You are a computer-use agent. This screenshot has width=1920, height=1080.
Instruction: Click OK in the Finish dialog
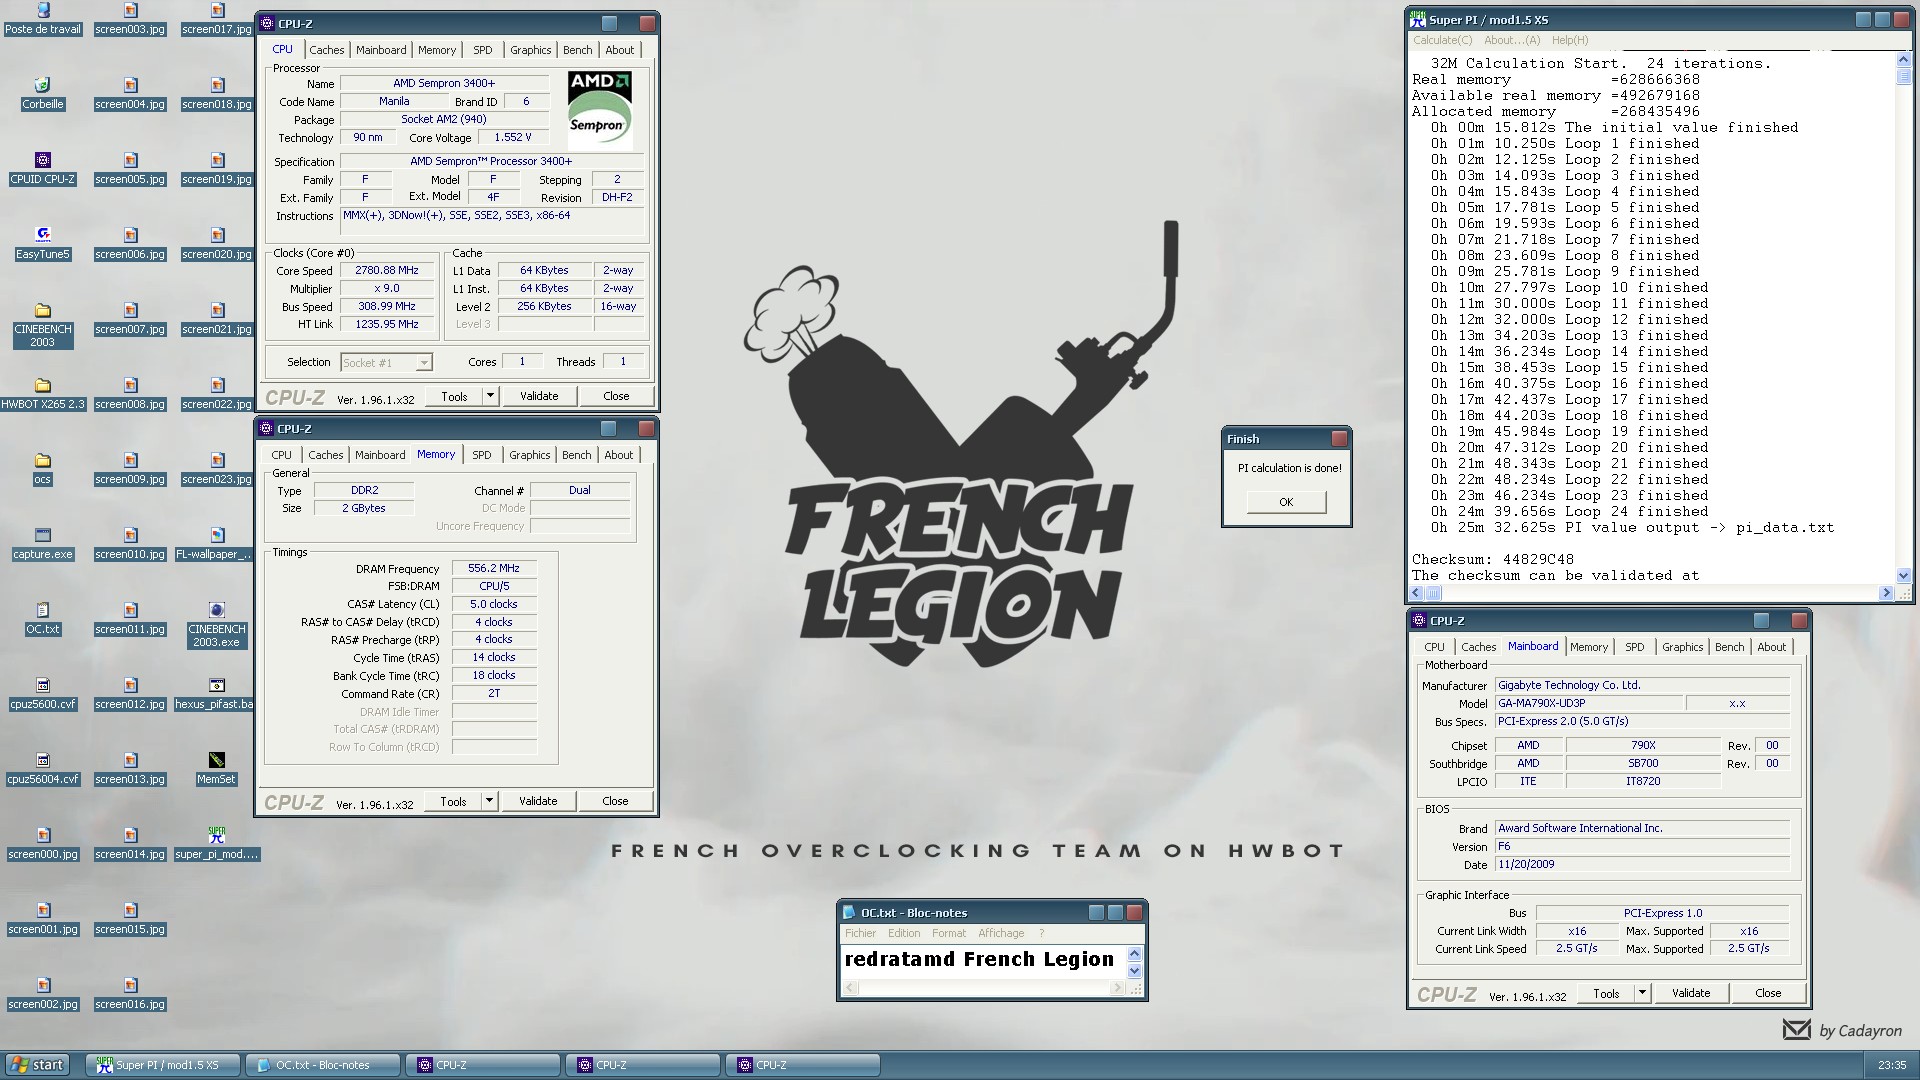tap(1286, 502)
